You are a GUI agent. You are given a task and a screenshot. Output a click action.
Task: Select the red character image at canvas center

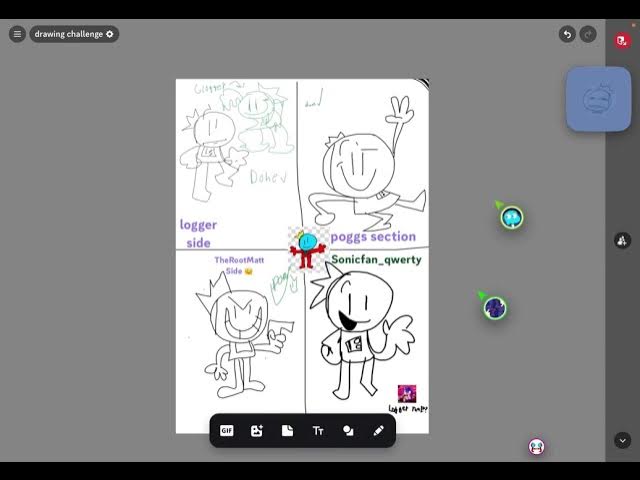(310, 248)
